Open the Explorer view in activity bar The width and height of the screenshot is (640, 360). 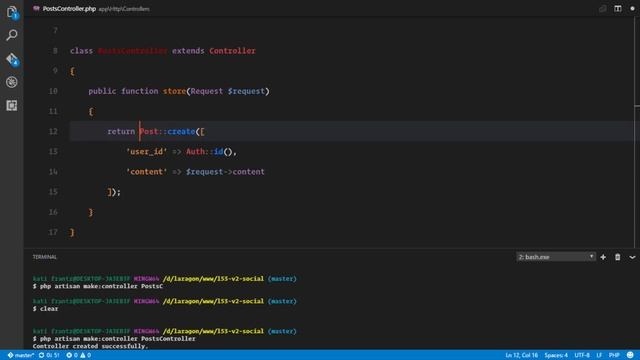click(12, 12)
